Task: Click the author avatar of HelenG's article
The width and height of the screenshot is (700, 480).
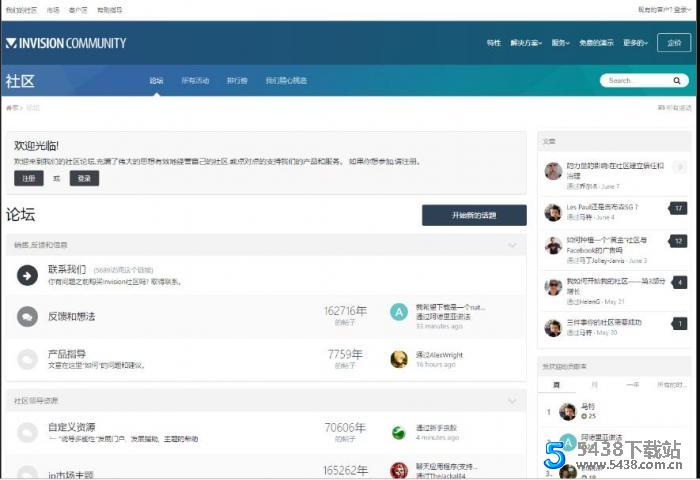Action: [553, 286]
